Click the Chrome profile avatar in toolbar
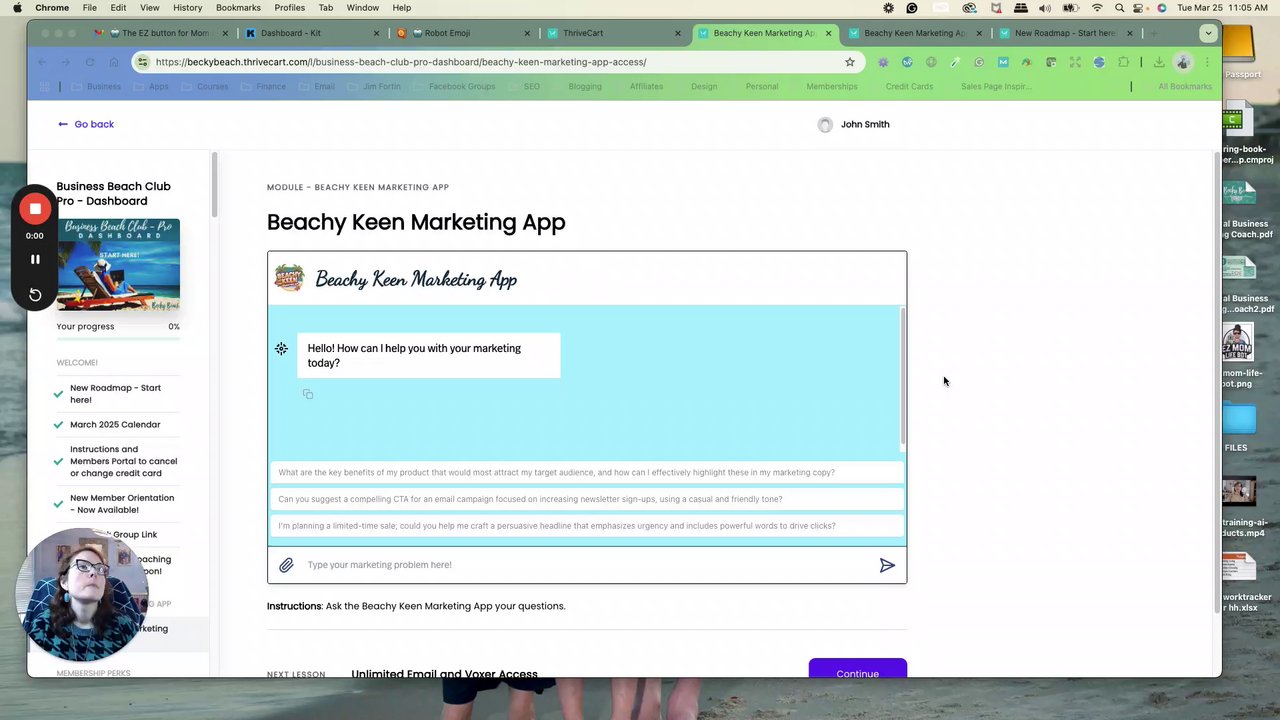Screen dimensions: 1280x720 pos(1183,62)
